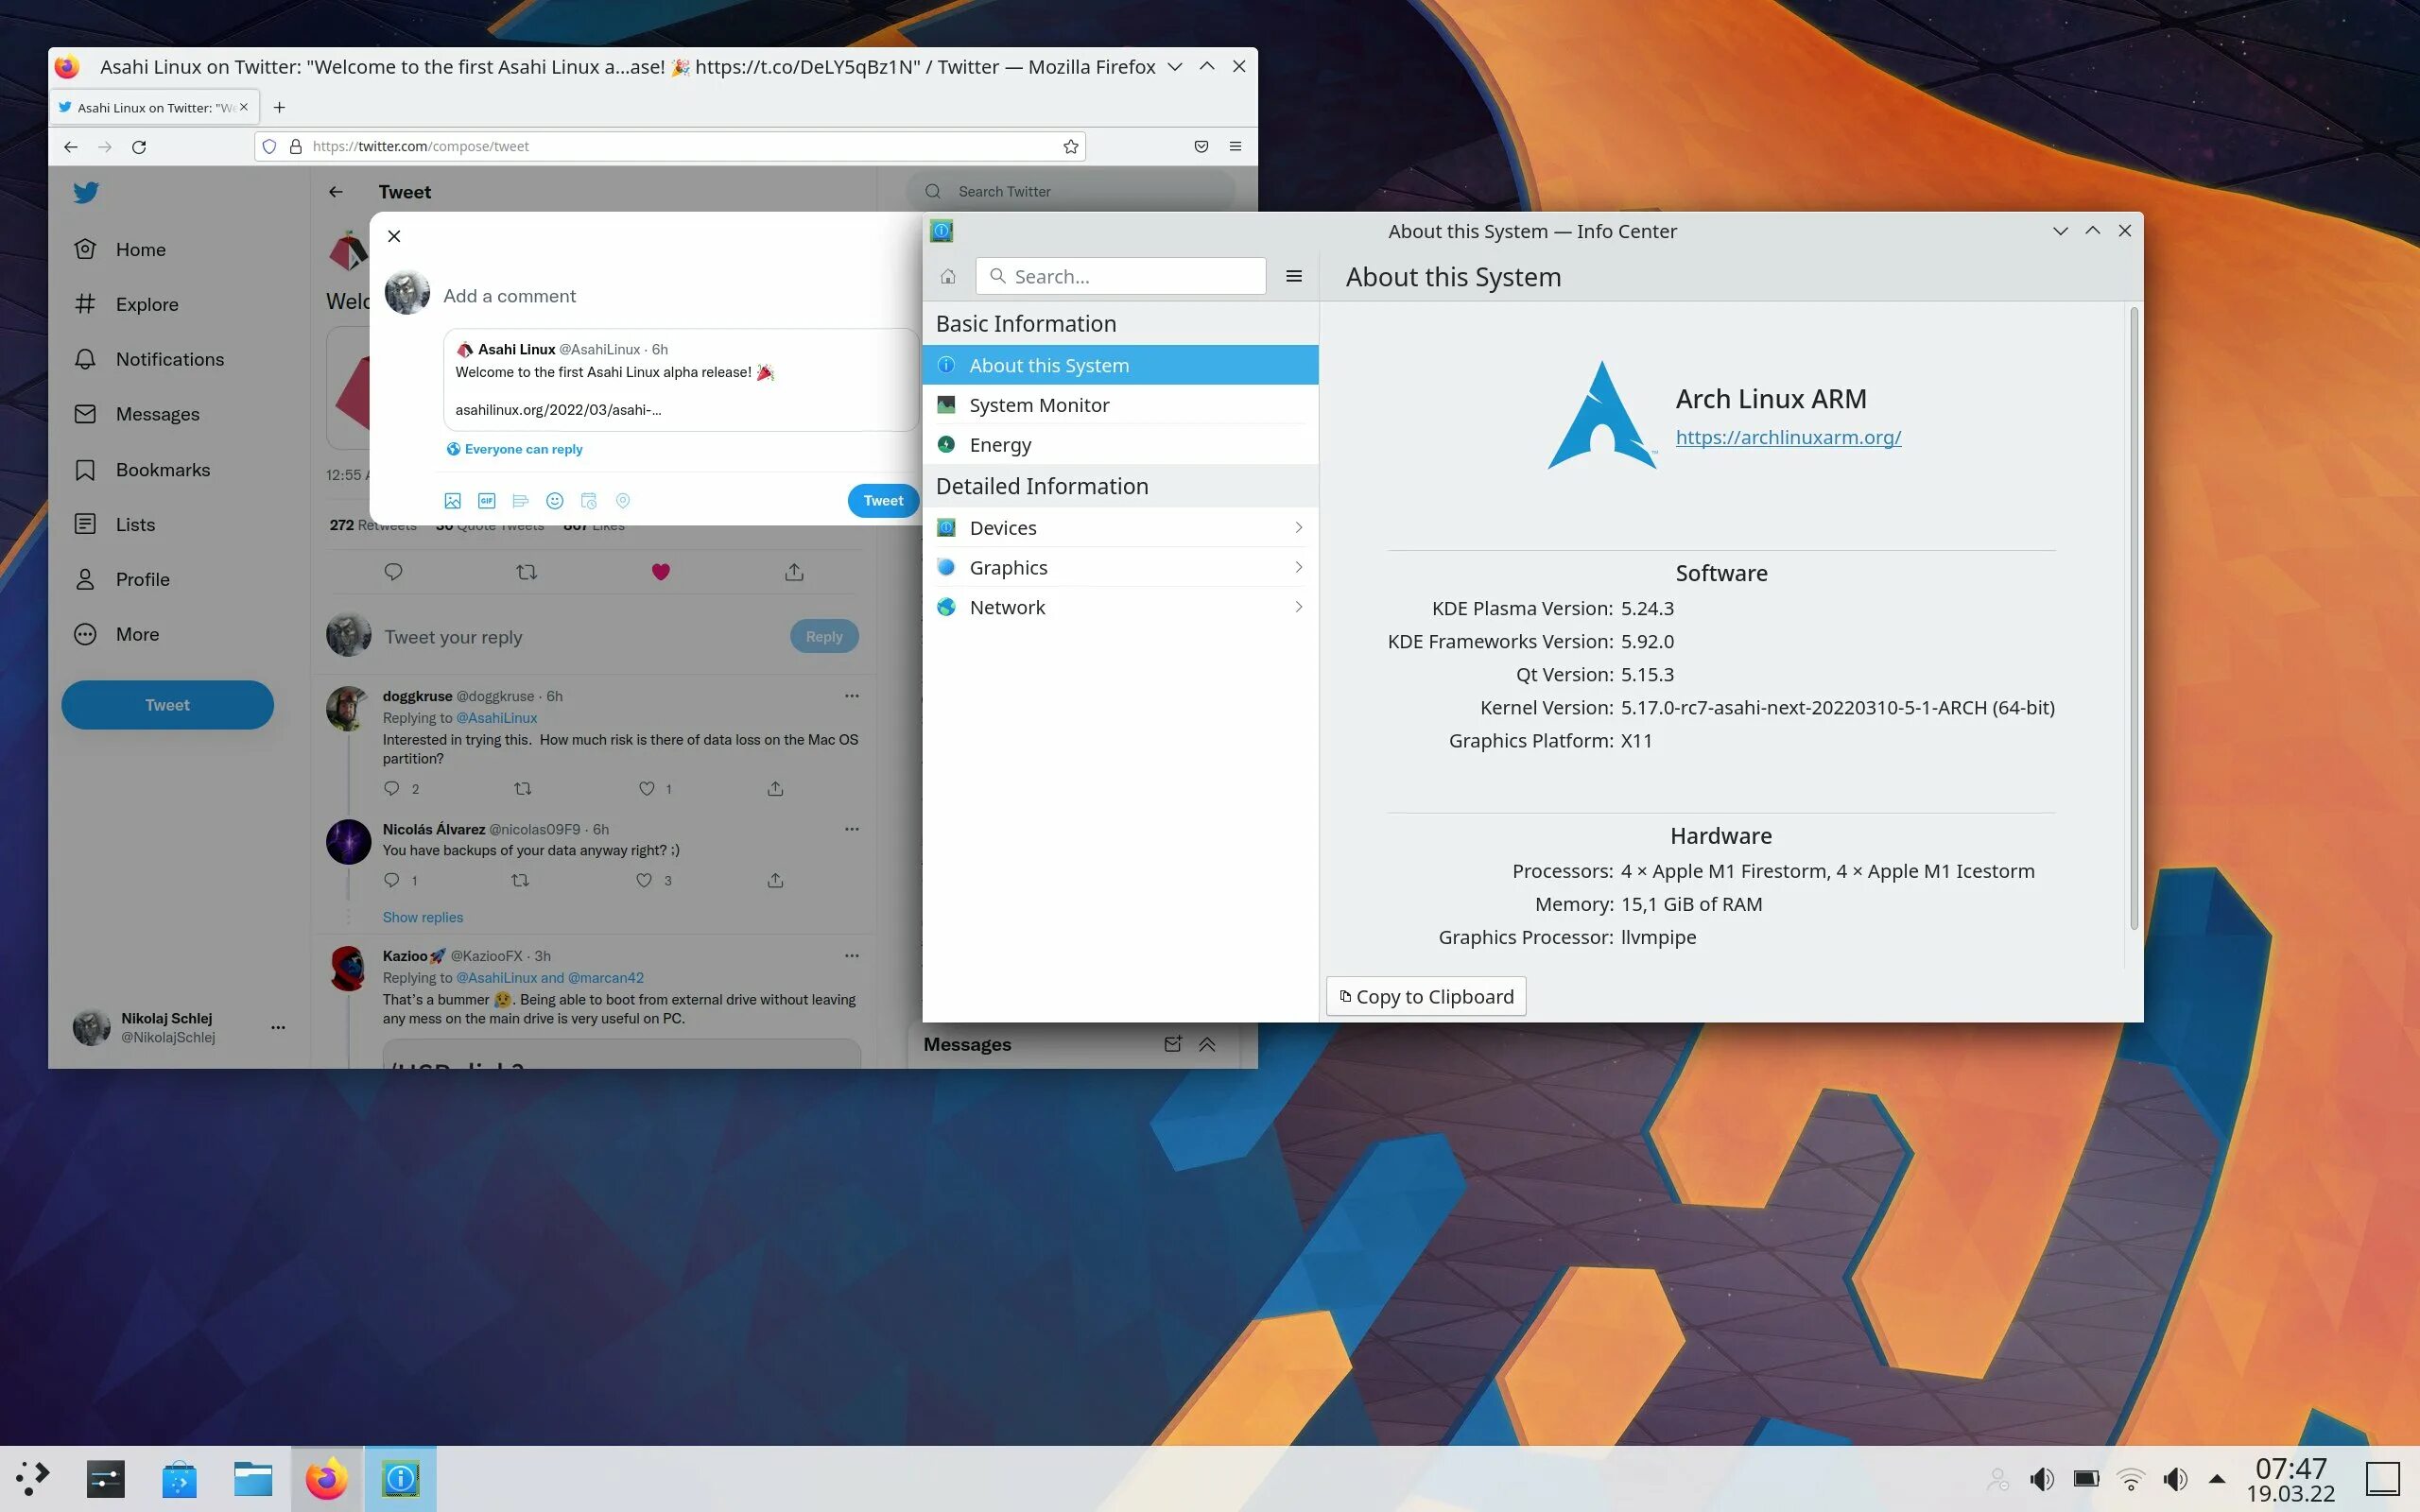Click the Info Center home icon
This screenshot has width=2420, height=1512.
pyautogui.click(x=947, y=276)
